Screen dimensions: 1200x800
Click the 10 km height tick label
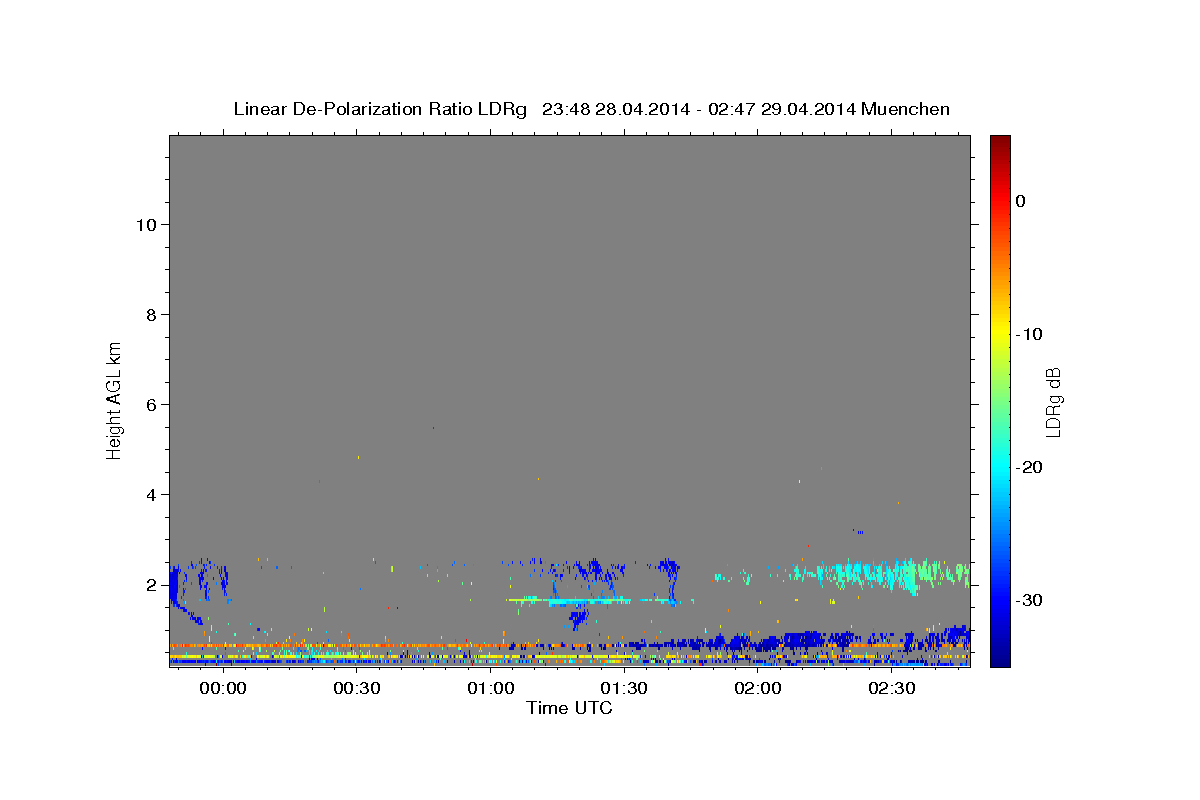(145, 224)
